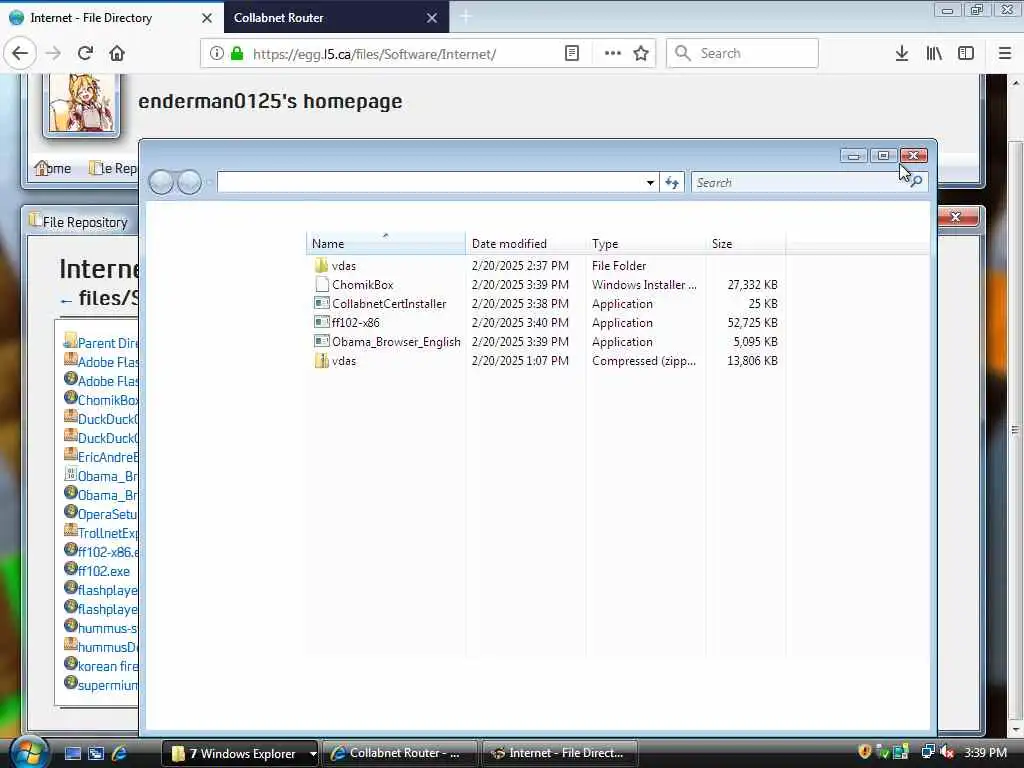
Task: Bookmark this page with star icon
Action: pyautogui.click(x=641, y=54)
